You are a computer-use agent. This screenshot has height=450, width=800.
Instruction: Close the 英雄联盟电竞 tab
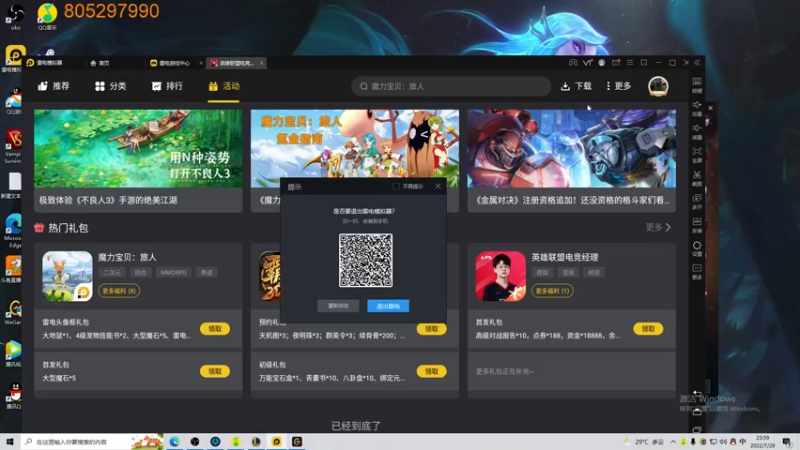coord(261,63)
